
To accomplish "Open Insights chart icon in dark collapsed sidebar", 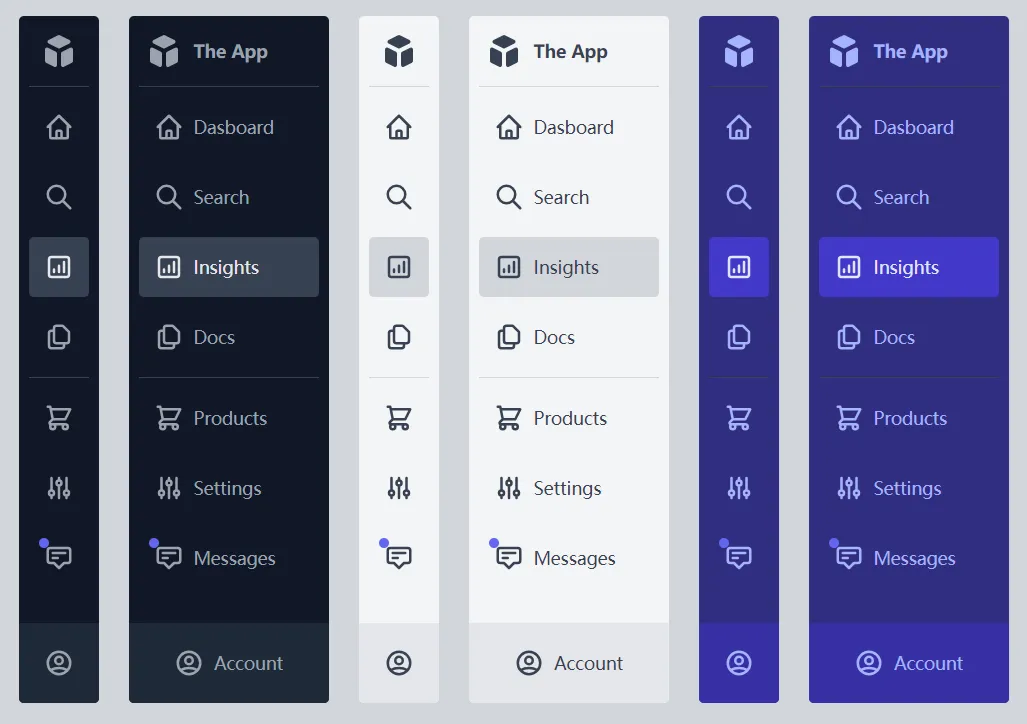I will (59, 267).
